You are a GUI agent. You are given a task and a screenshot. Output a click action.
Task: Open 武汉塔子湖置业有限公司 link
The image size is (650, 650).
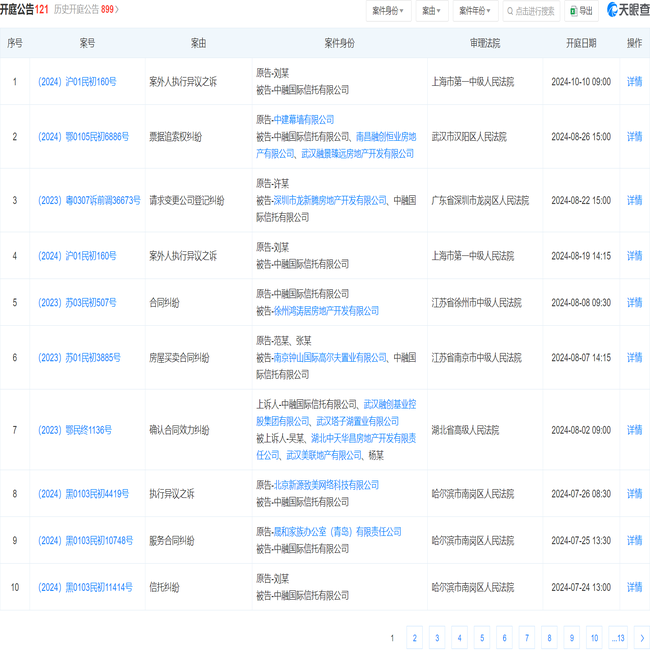(357, 422)
